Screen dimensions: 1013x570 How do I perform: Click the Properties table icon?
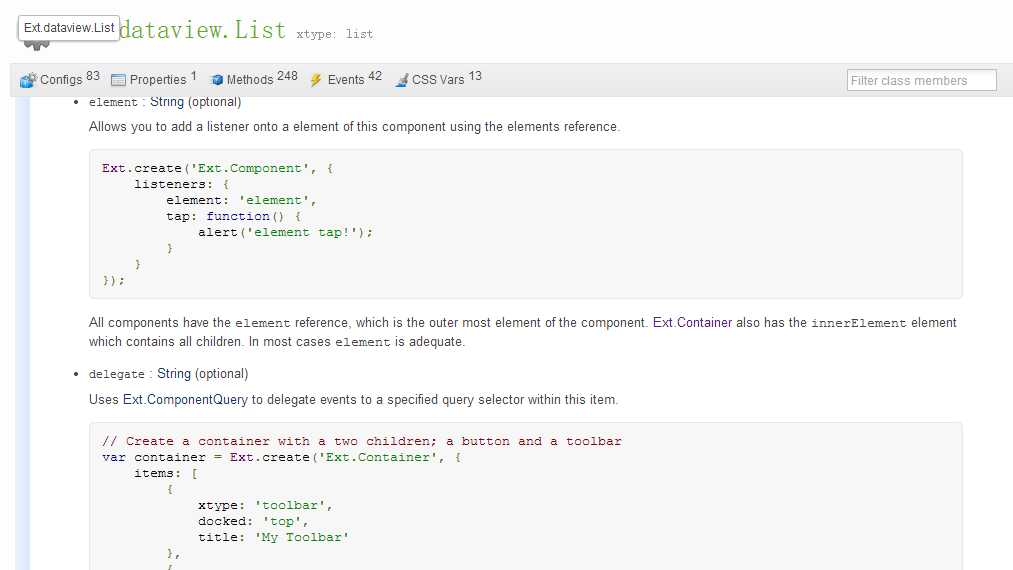tap(118, 80)
